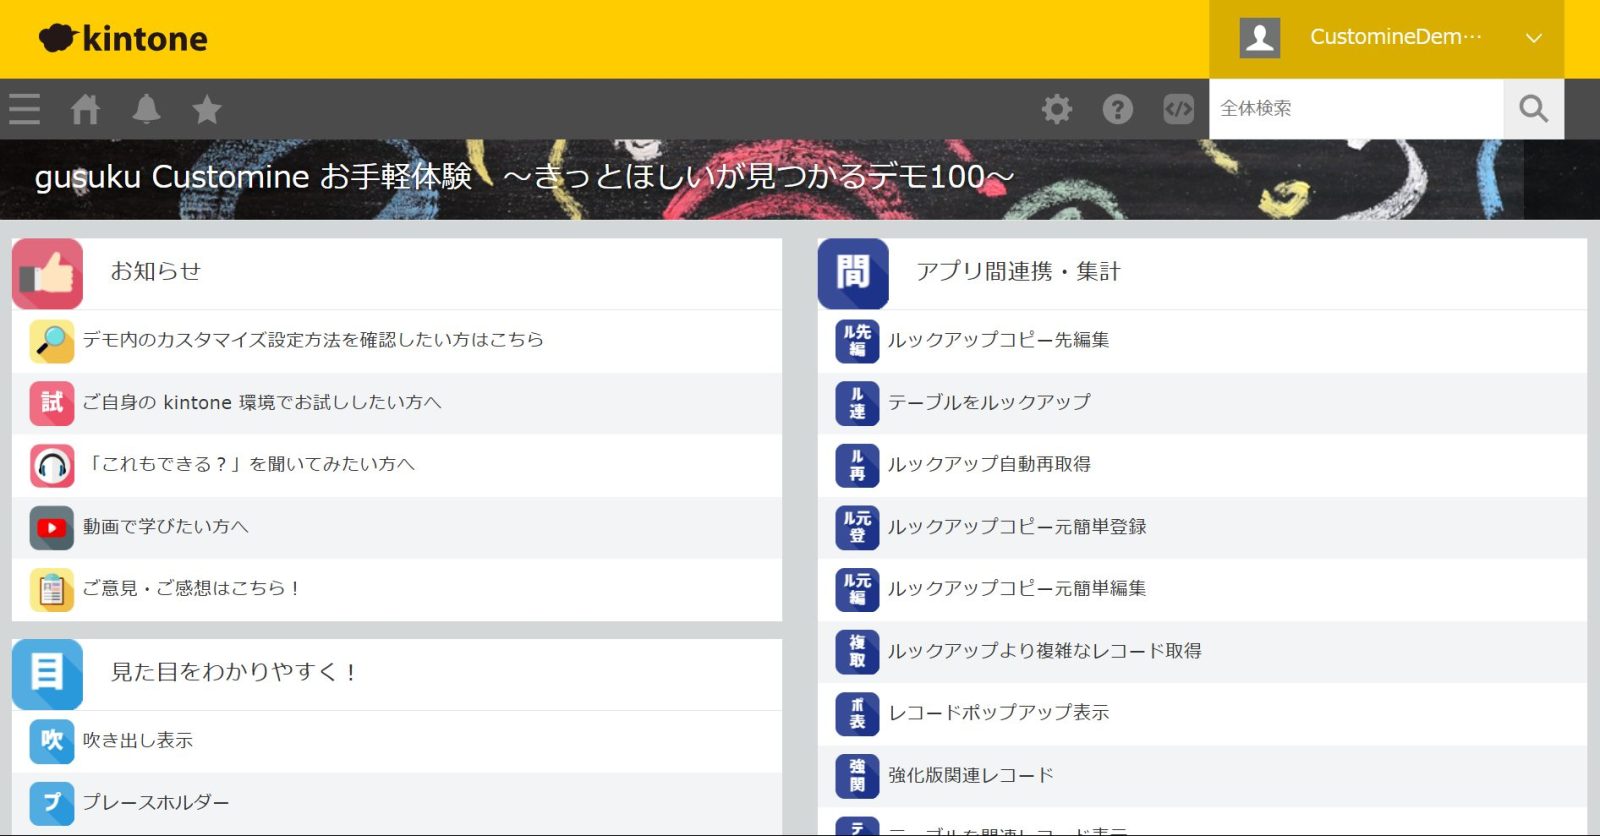Click the ル連 app icon

click(857, 403)
